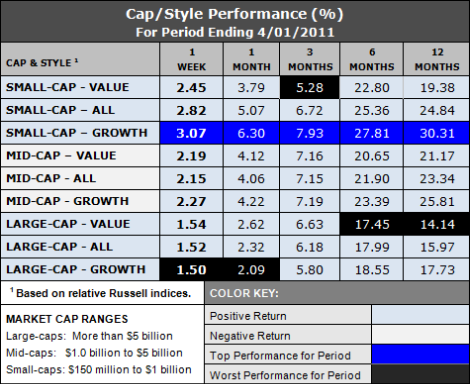Click the 22.80 cell
470x384 pixels.
(372, 87)
